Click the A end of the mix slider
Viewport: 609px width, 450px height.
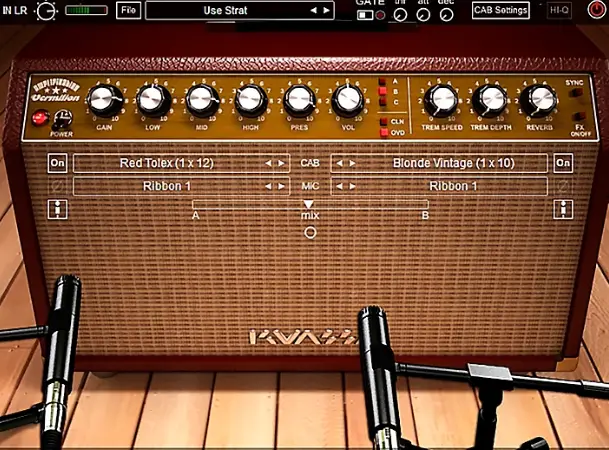195,215
